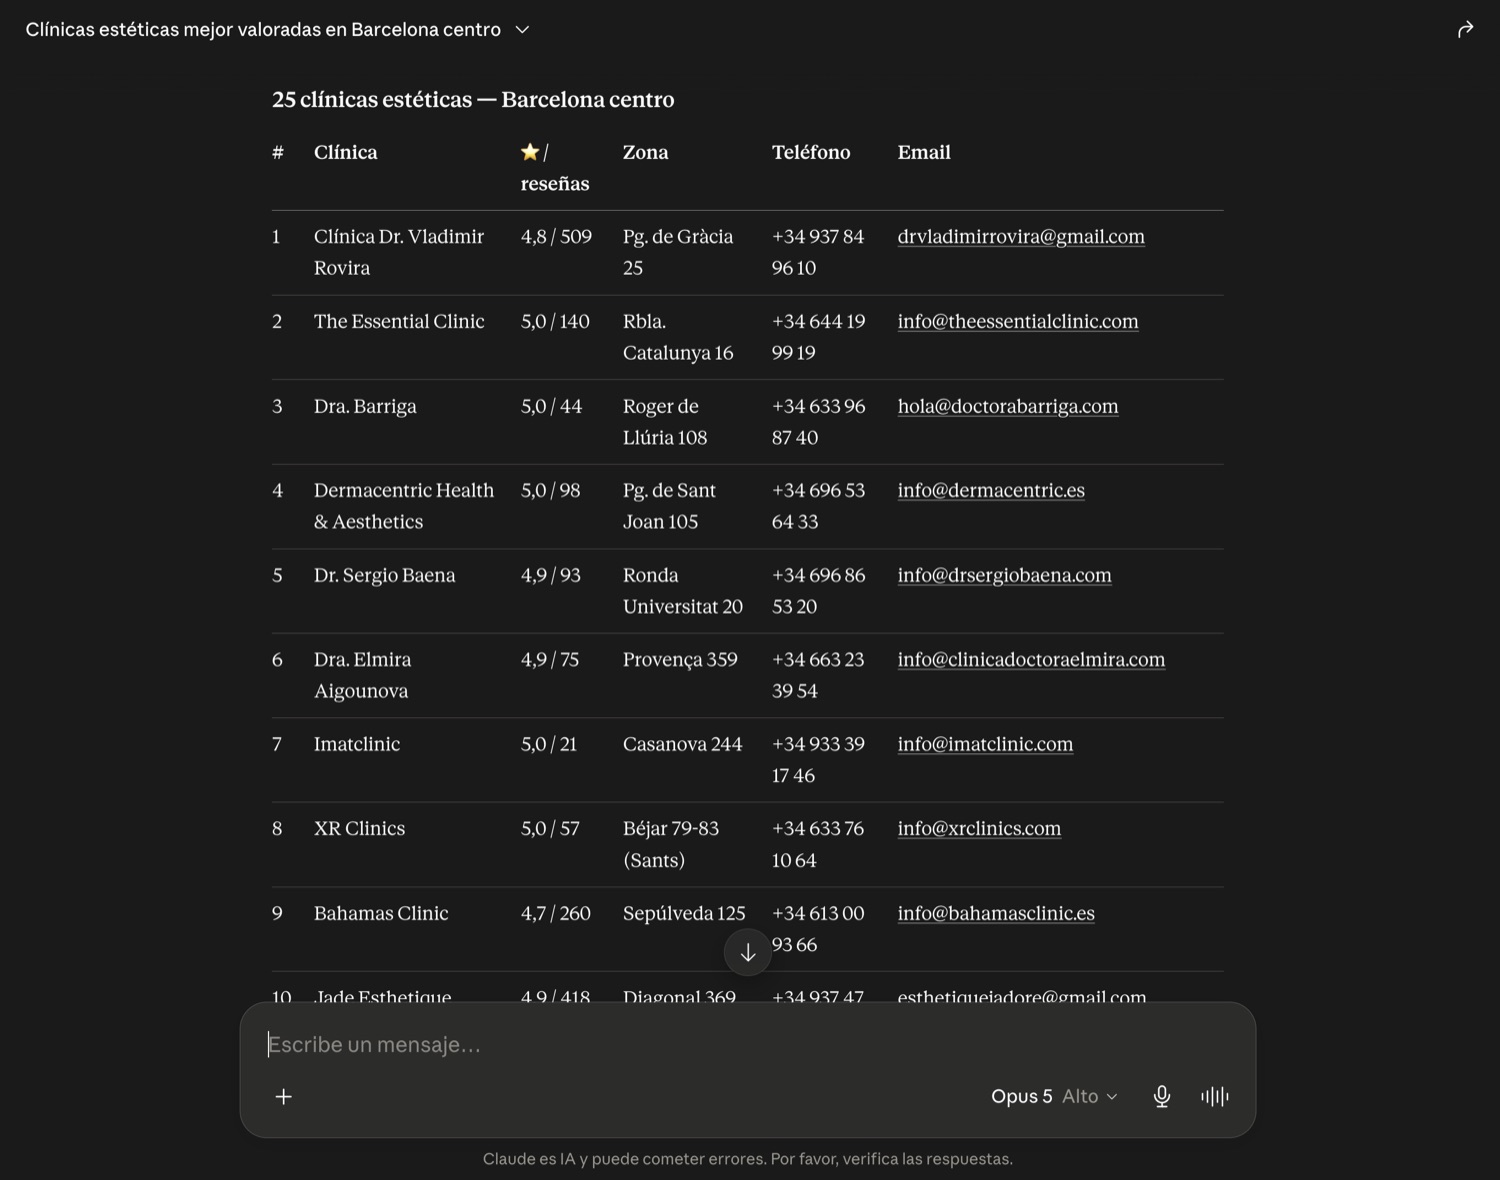1500x1180 pixels.
Task: Click the conversation title text
Action: tap(263, 30)
